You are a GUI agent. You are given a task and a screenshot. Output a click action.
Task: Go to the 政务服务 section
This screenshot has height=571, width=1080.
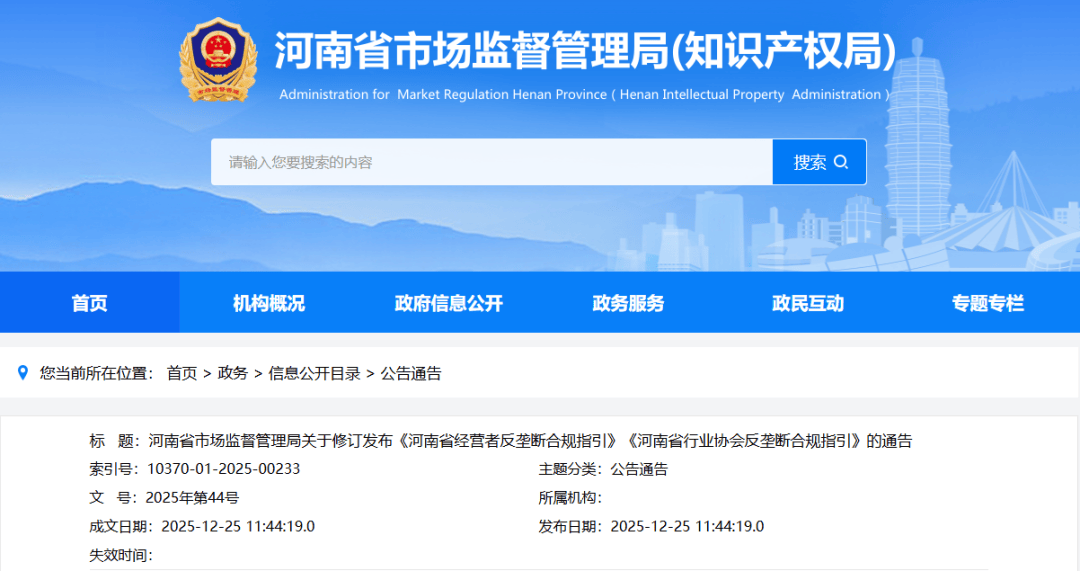tap(628, 303)
